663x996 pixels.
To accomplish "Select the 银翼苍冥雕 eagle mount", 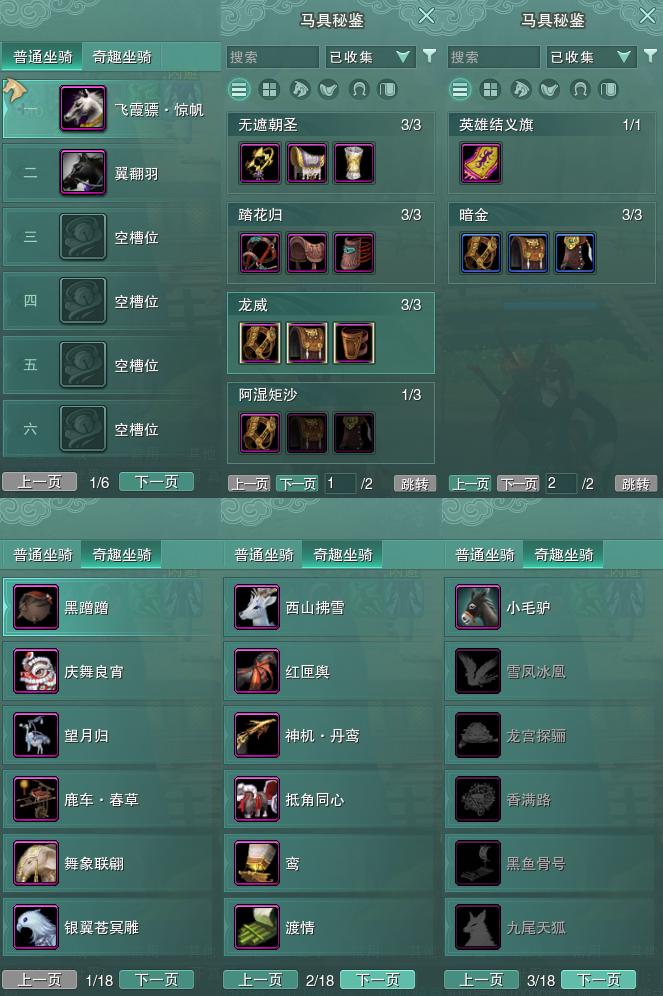I will pos(36,927).
